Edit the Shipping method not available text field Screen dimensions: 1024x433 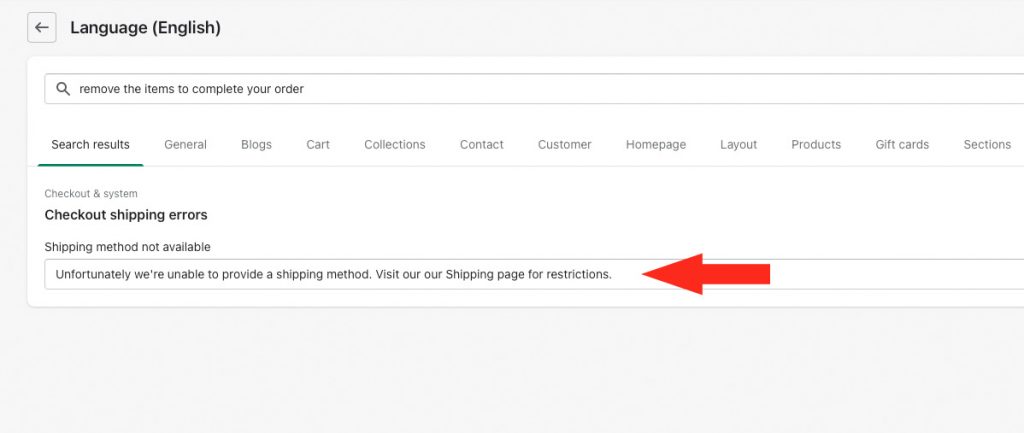click(x=534, y=274)
